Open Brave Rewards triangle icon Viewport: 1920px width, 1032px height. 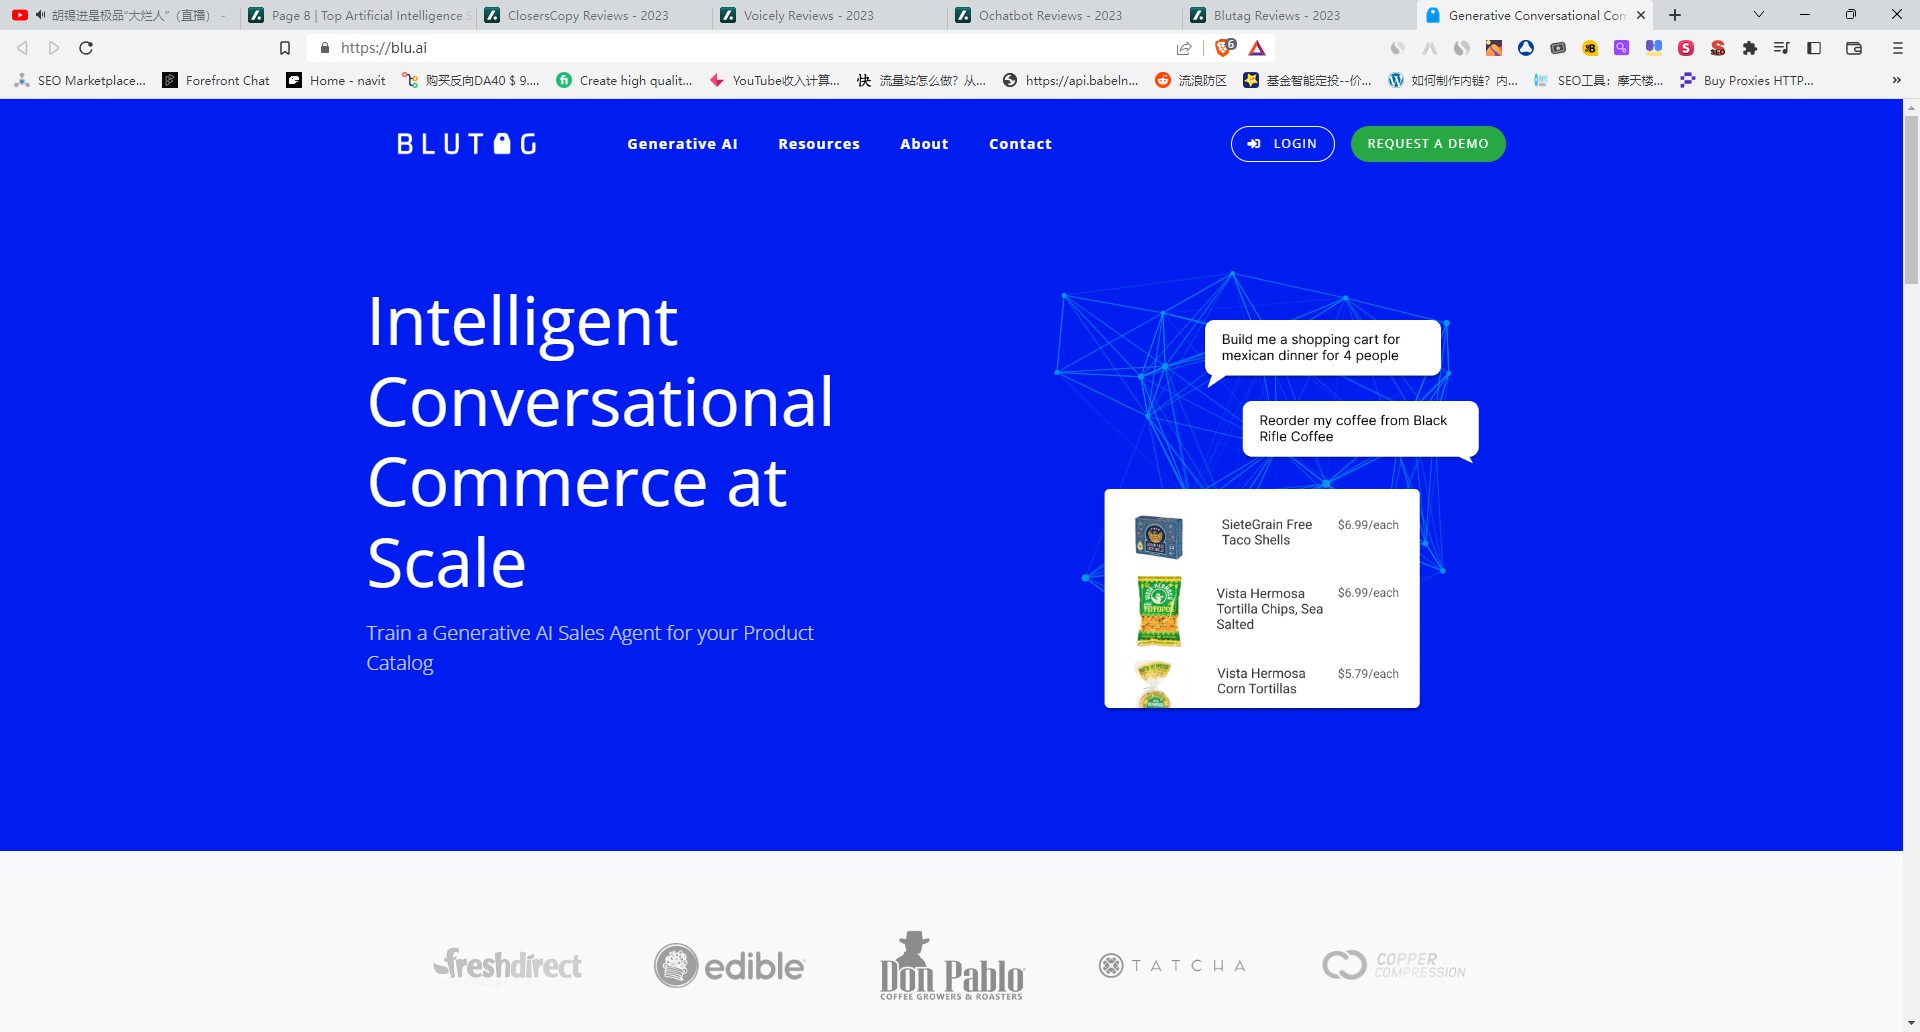1257,48
